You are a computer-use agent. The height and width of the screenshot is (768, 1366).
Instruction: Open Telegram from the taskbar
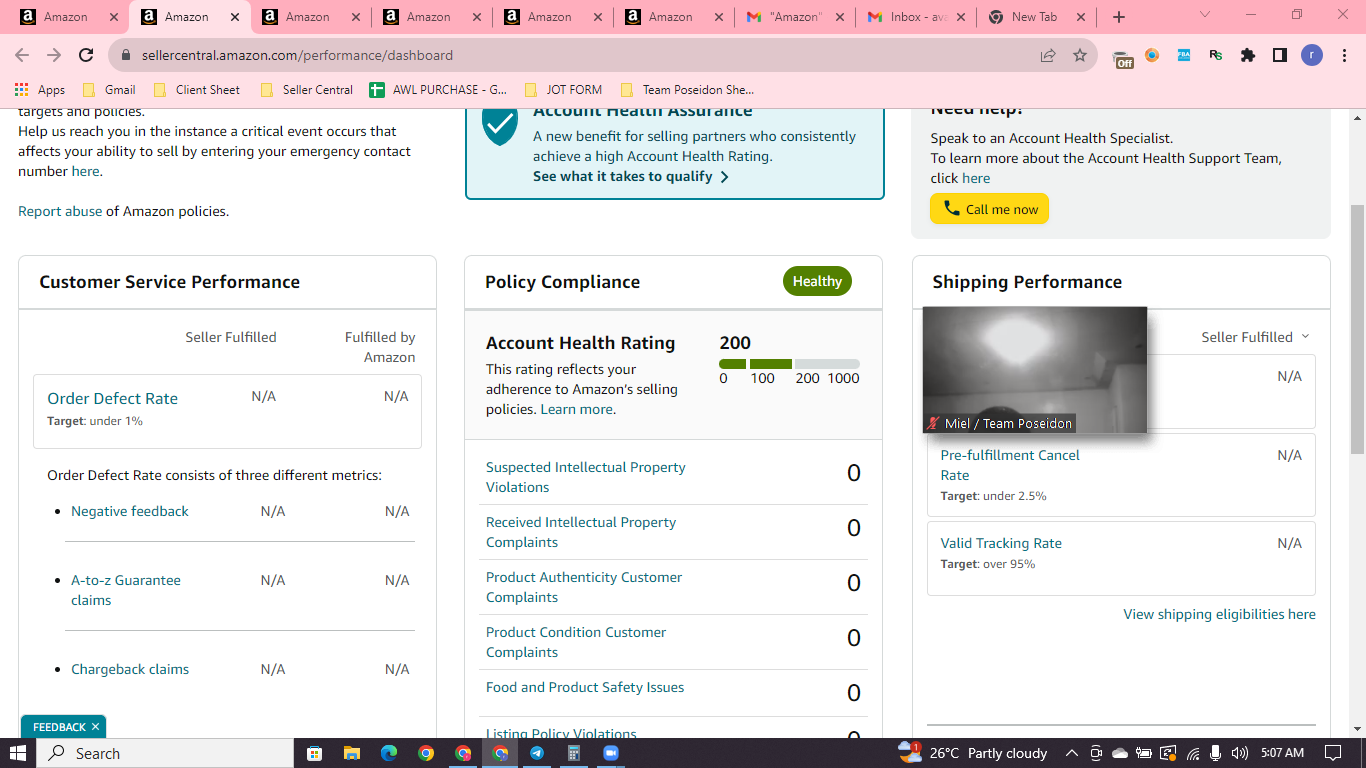point(537,753)
